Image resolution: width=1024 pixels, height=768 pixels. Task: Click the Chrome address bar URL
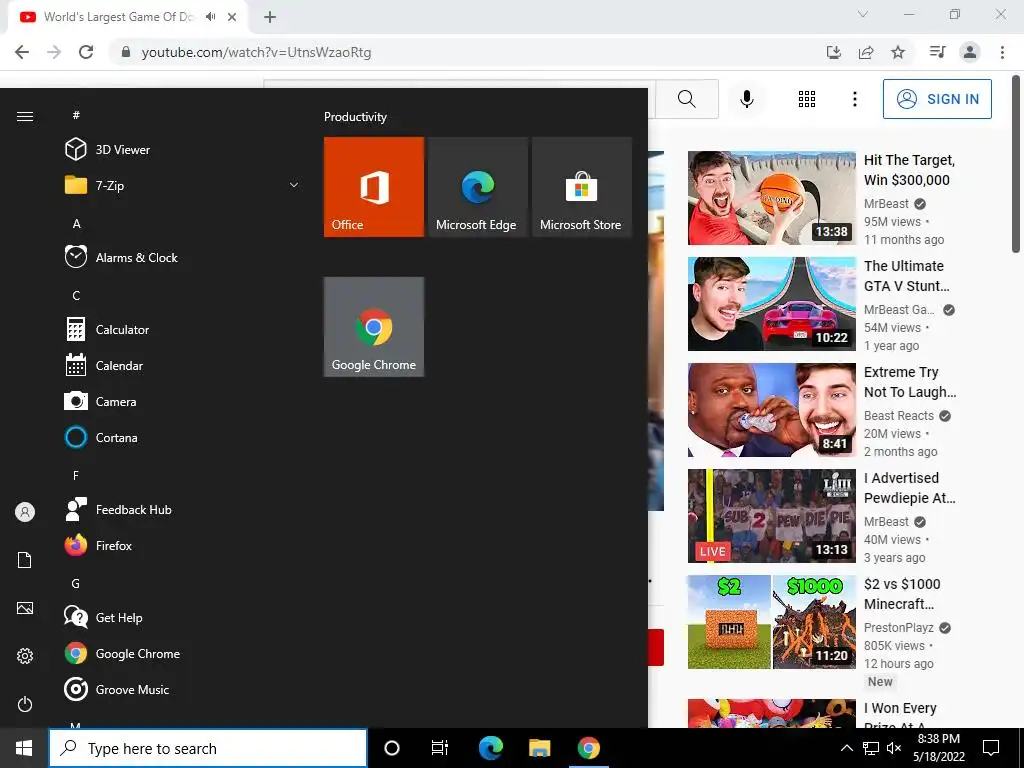pos(257,52)
